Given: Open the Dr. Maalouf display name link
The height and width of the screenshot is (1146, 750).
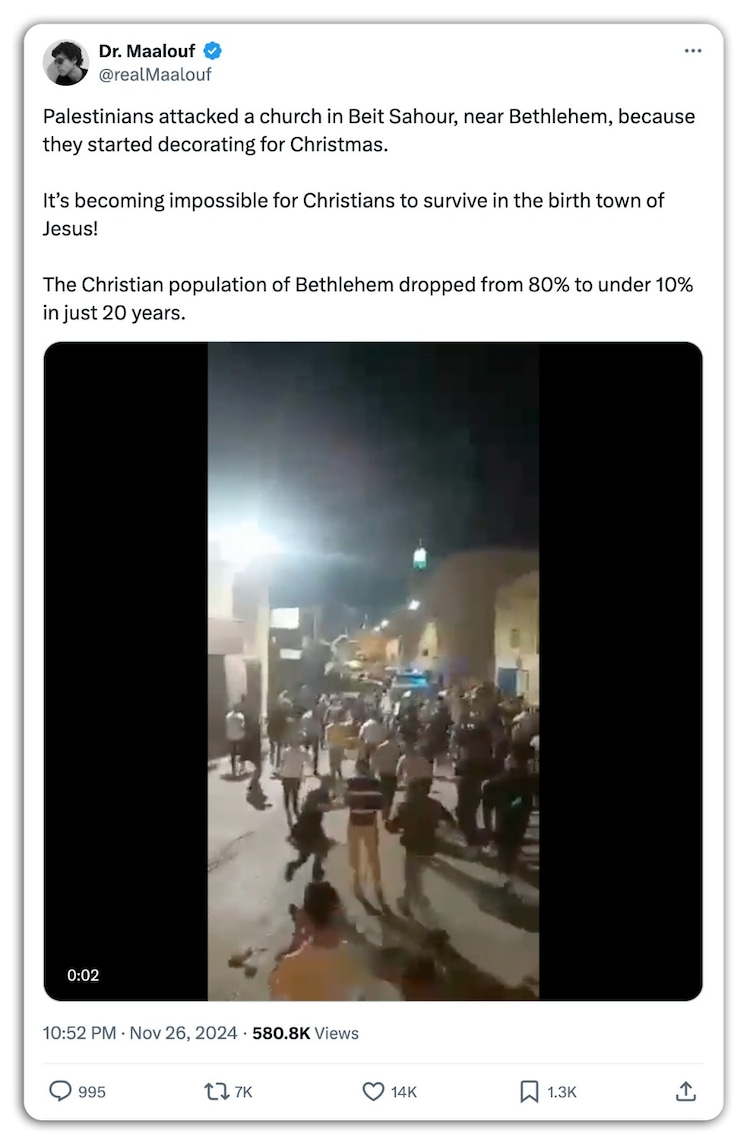Looking at the screenshot, I should (x=147, y=51).
